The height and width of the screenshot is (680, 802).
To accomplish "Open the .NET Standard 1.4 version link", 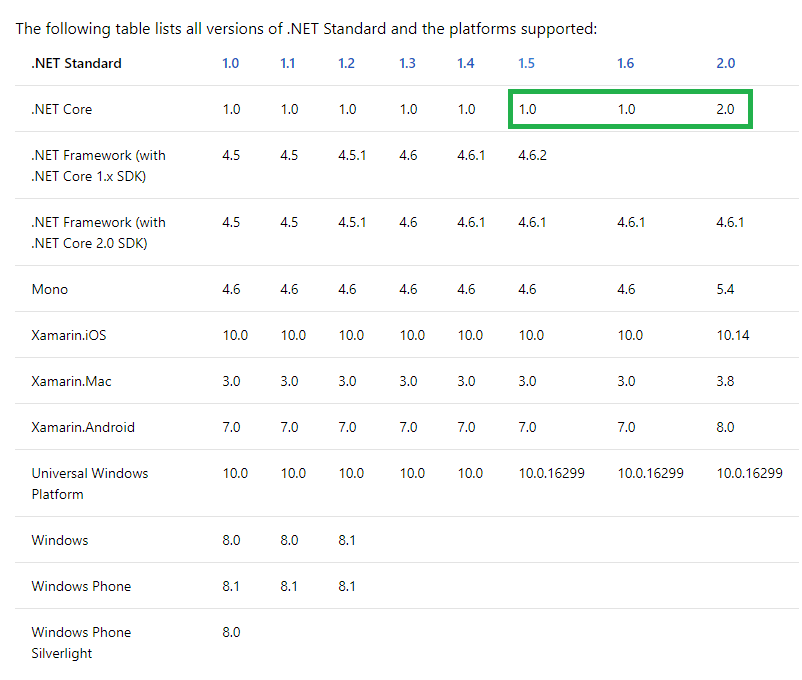I will (x=465, y=63).
